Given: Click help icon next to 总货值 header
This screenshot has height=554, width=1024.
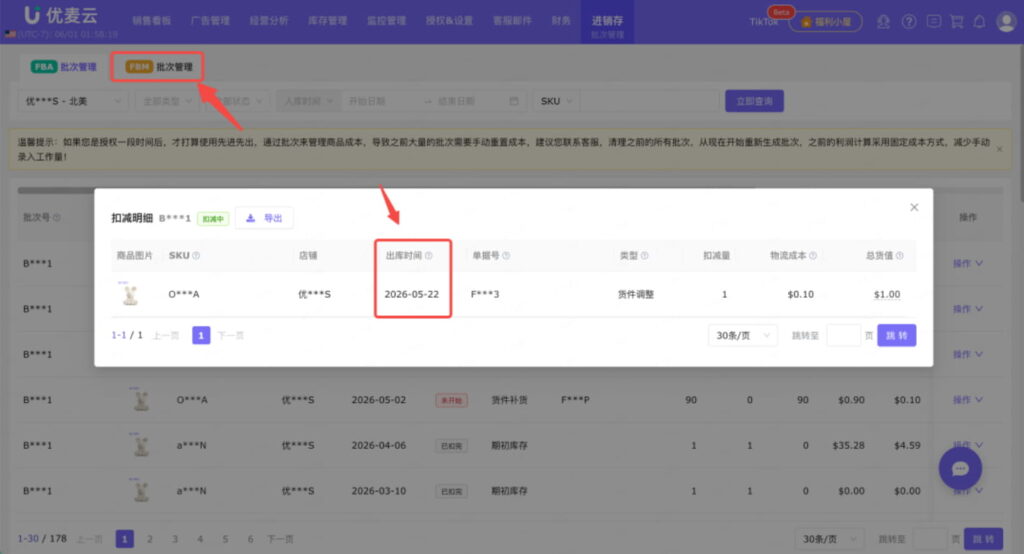Looking at the screenshot, I should 899,255.
